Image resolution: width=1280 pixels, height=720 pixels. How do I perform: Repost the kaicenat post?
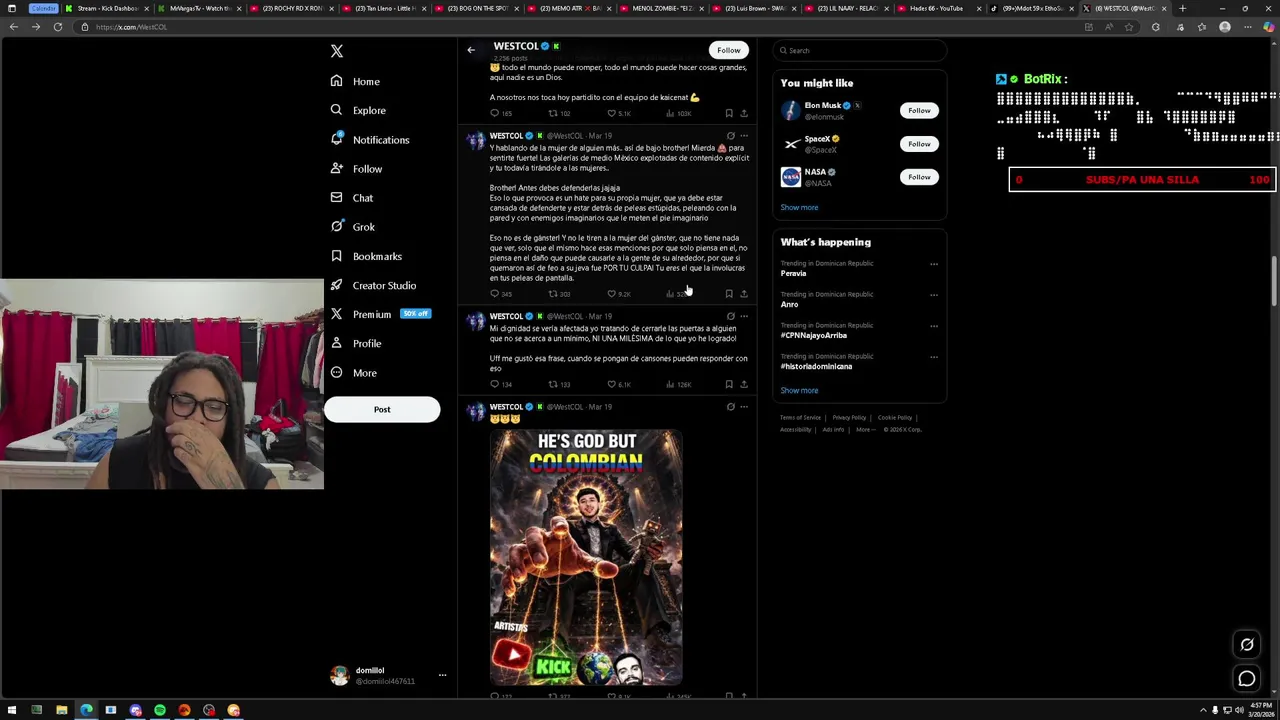[559, 113]
